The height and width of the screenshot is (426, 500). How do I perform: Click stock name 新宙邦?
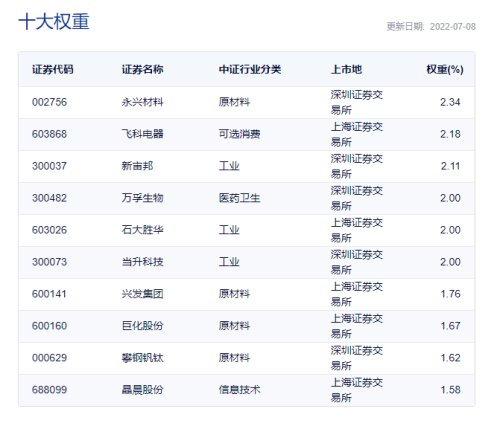point(137,166)
